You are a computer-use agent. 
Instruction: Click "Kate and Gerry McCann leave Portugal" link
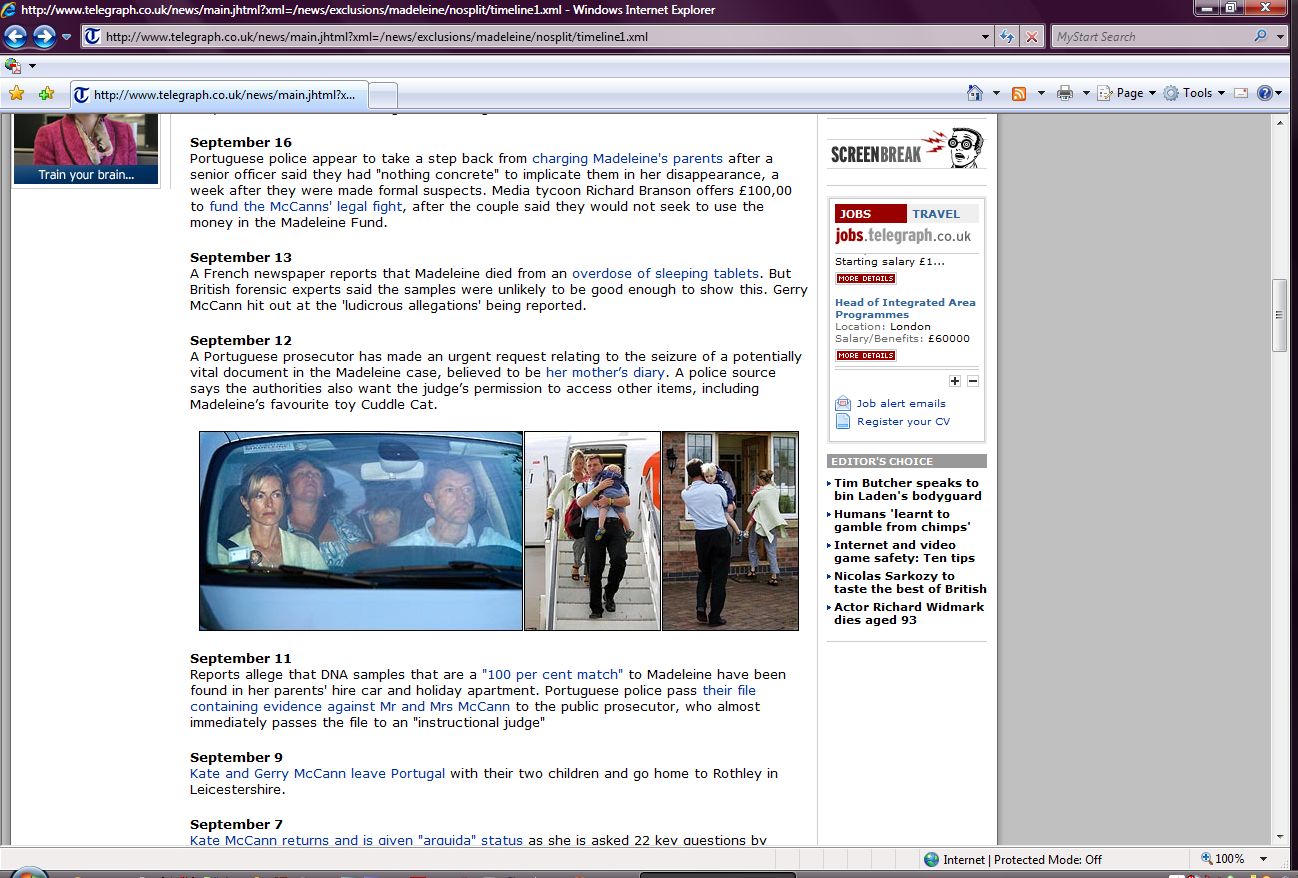pos(317,773)
